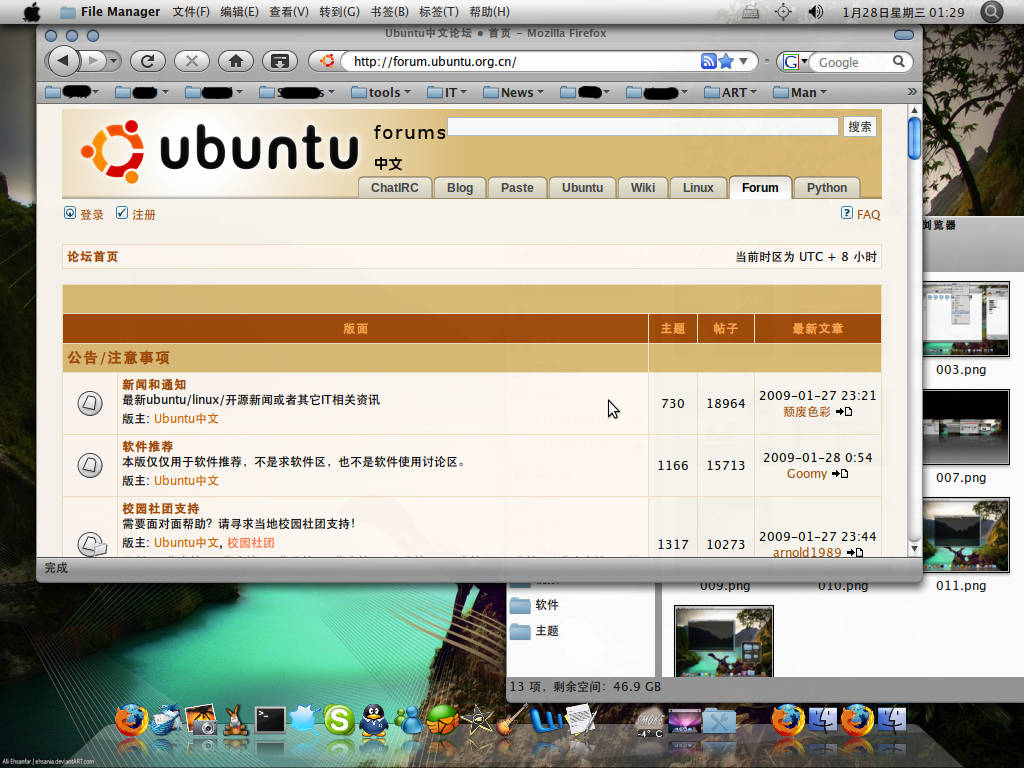
Task: Open the 新闻和通知 forum link
Action: click(154, 385)
